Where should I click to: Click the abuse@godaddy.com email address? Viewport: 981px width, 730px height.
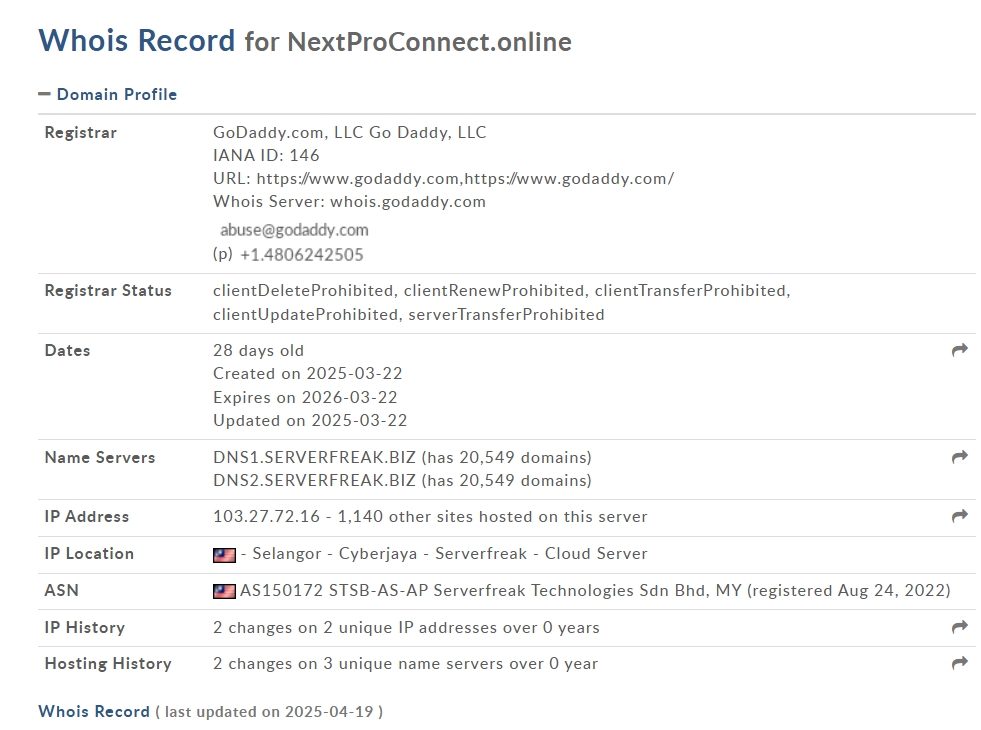point(294,230)
